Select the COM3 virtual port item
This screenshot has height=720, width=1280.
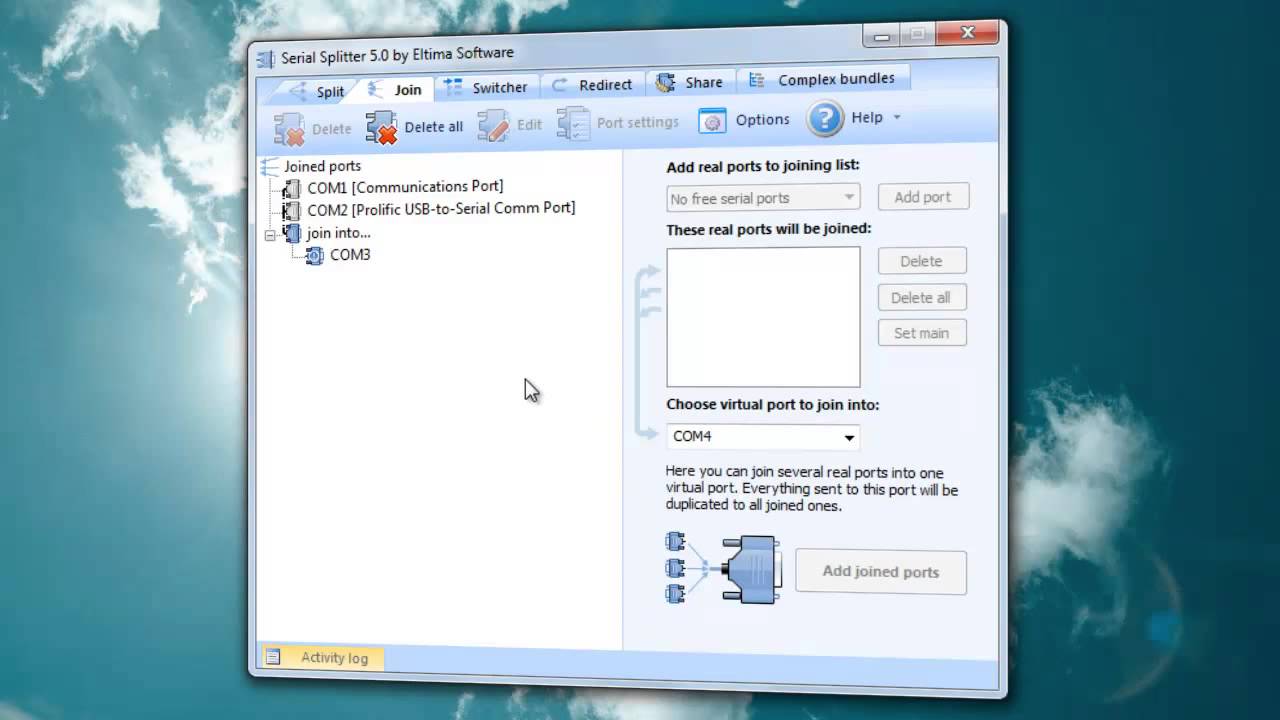pyautogui.click(x=350, y=255)
